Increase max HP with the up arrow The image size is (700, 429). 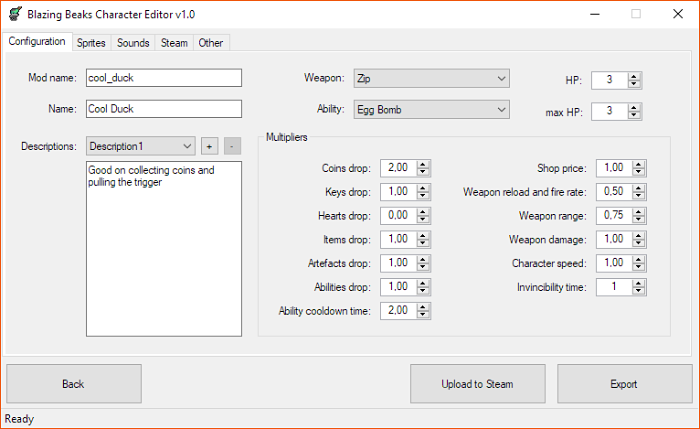634,108
